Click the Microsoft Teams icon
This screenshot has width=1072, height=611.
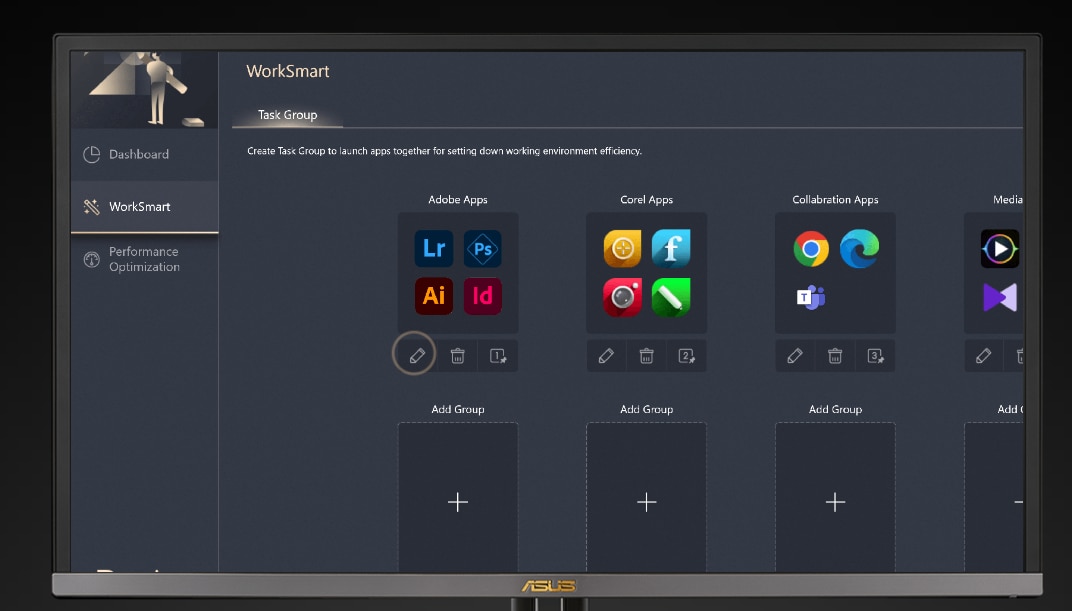(x=811, y=296)
